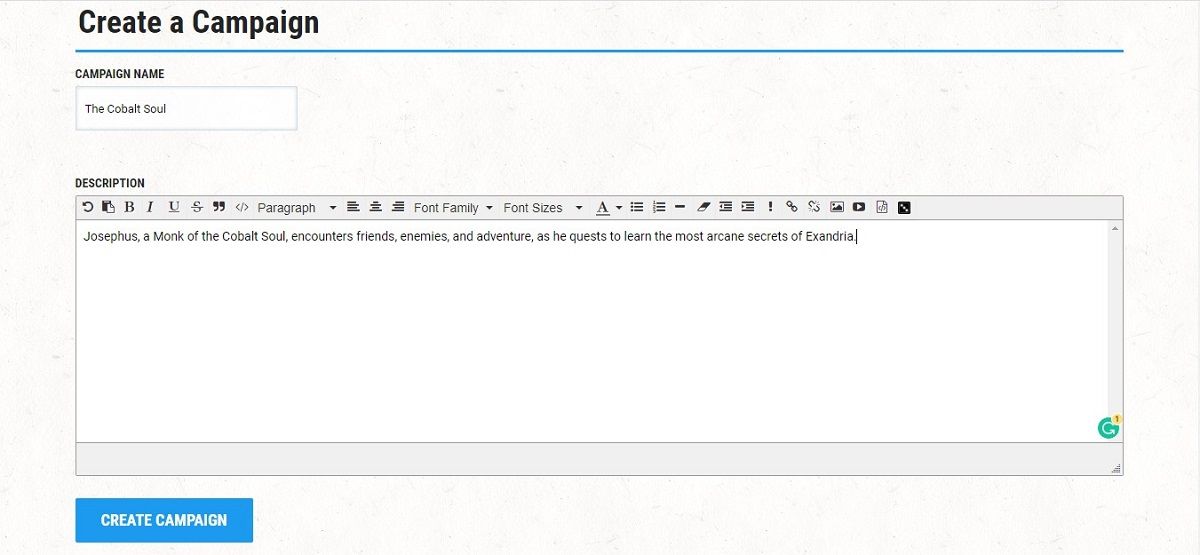This screenshot has height=555, width=1200.
Task: Click the exclamation mark toolbar icon
Action: point(770,207)
